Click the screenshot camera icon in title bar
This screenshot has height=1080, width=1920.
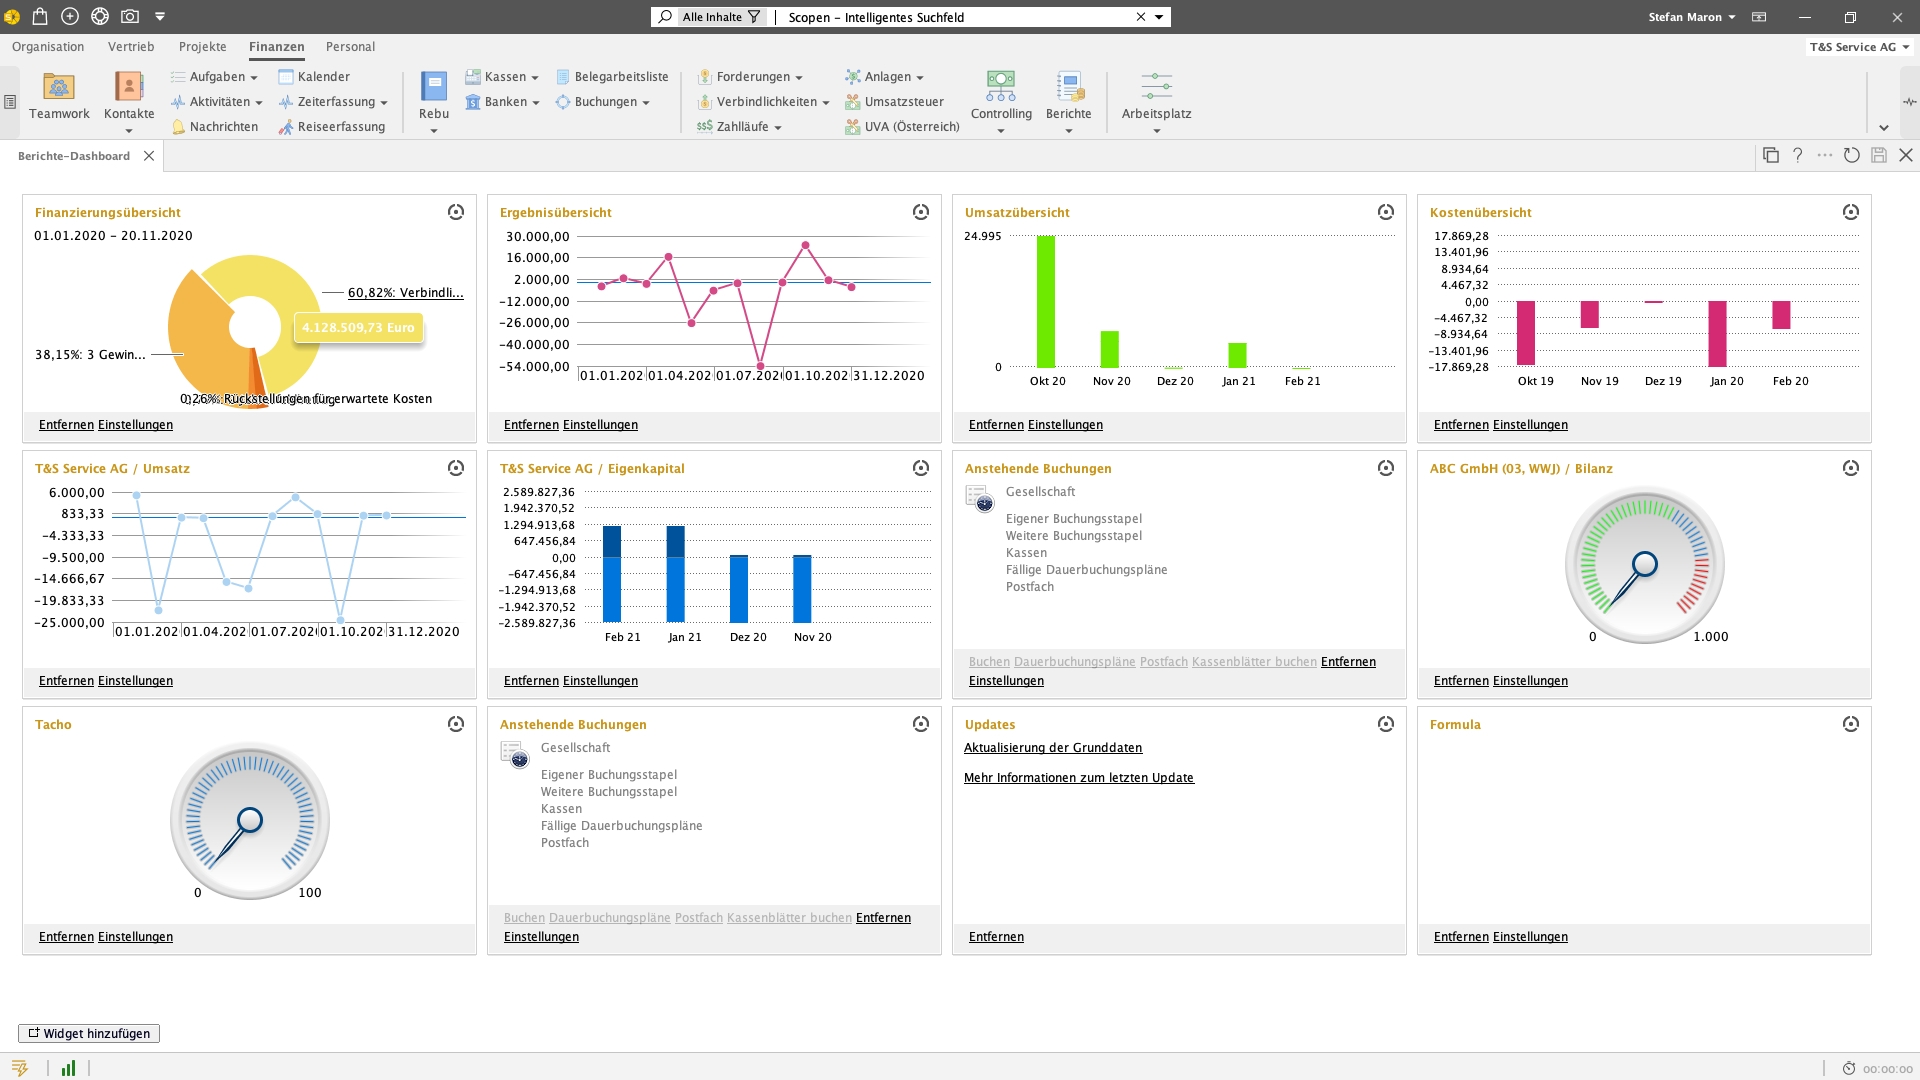pyautogui.click(x=130, y=16)
